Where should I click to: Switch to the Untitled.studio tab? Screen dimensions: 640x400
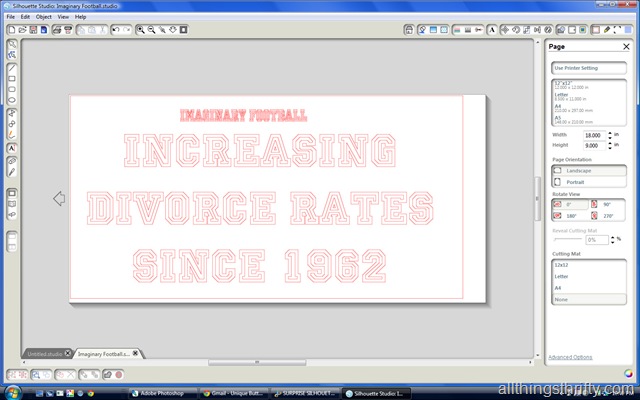pyautogui.click(x=44, y=353)
